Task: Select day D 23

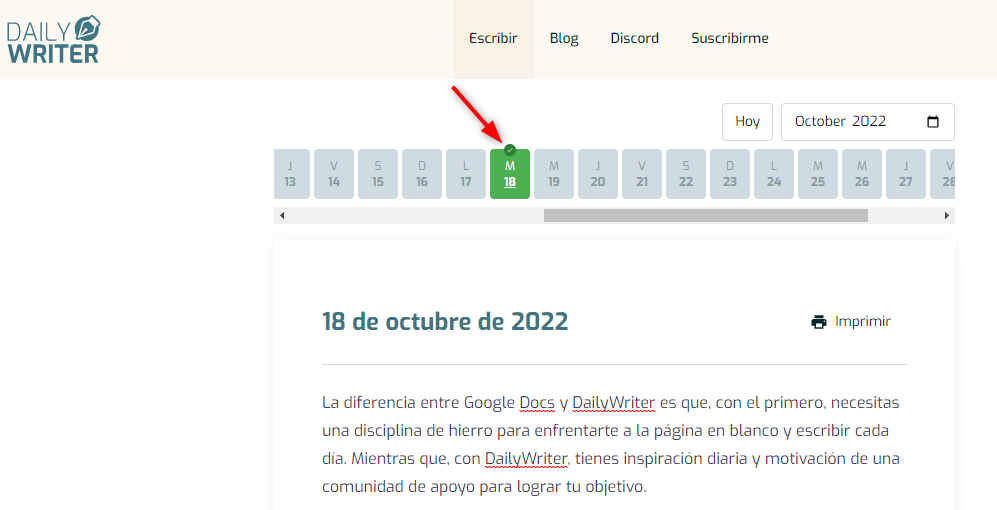Action: coord(730,174)
